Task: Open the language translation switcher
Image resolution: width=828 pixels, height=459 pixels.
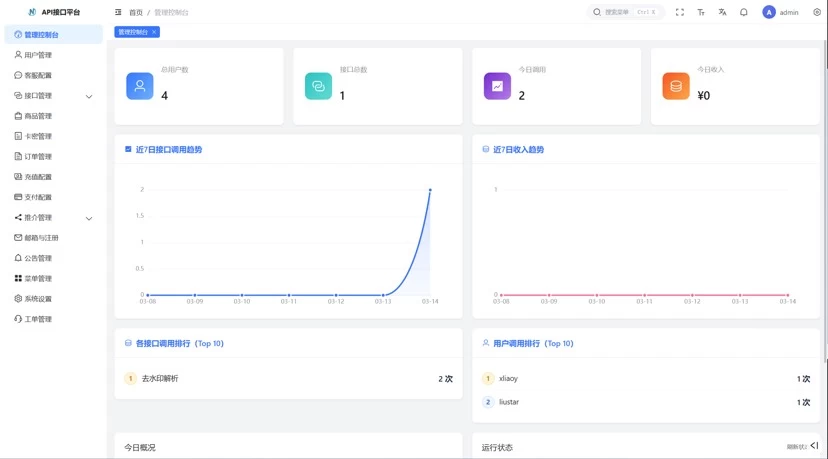Action: [722, 12]
